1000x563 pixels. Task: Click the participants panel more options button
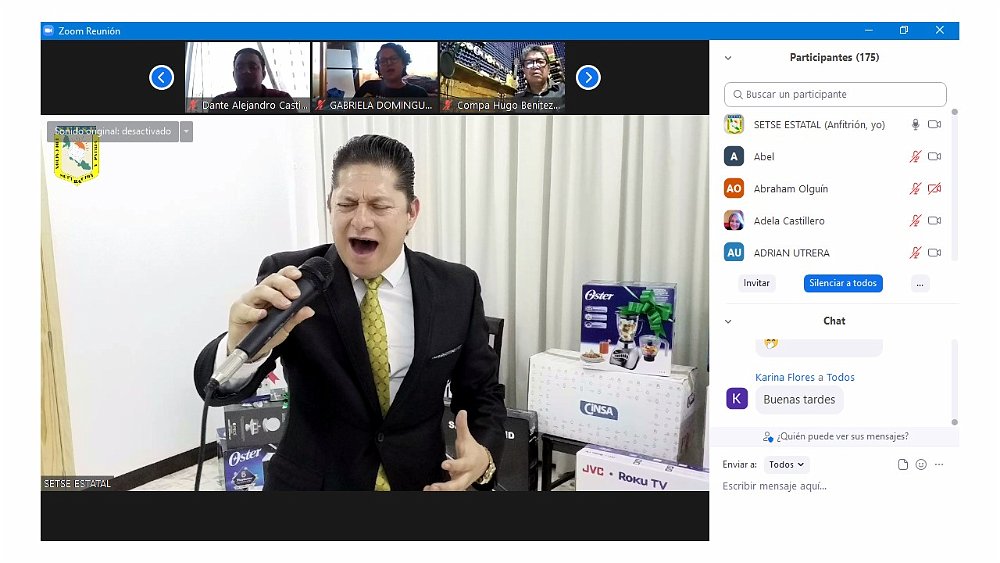point(919,283)
